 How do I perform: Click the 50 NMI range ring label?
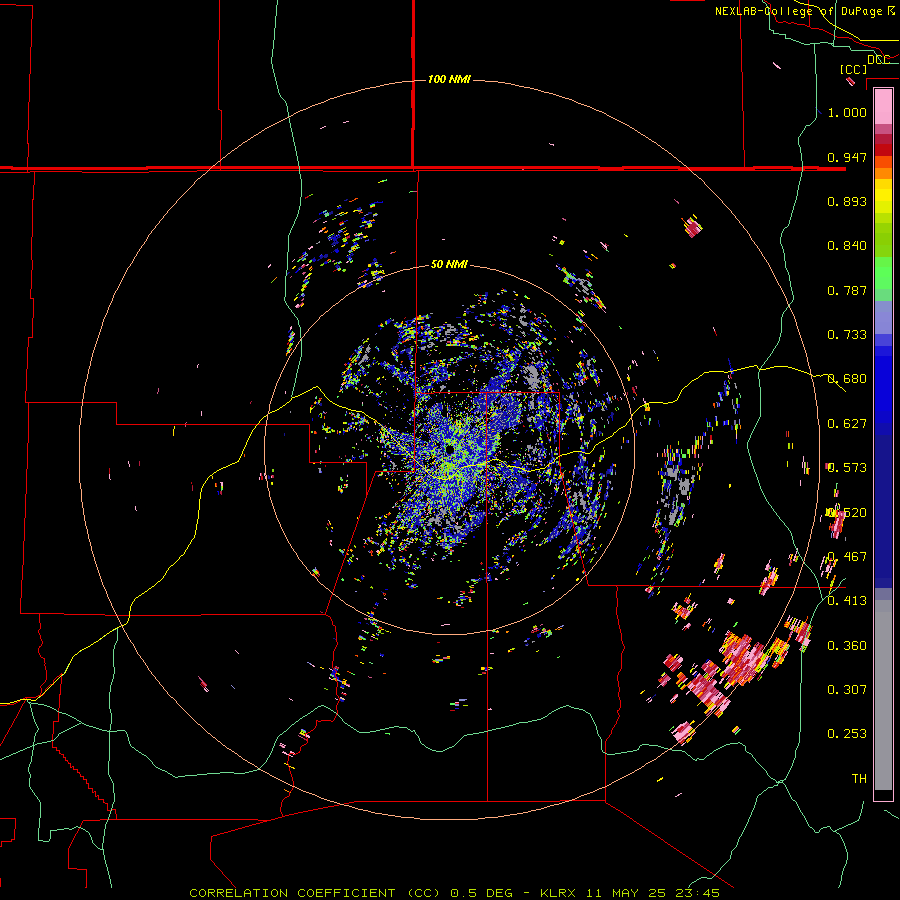[449, 265]
